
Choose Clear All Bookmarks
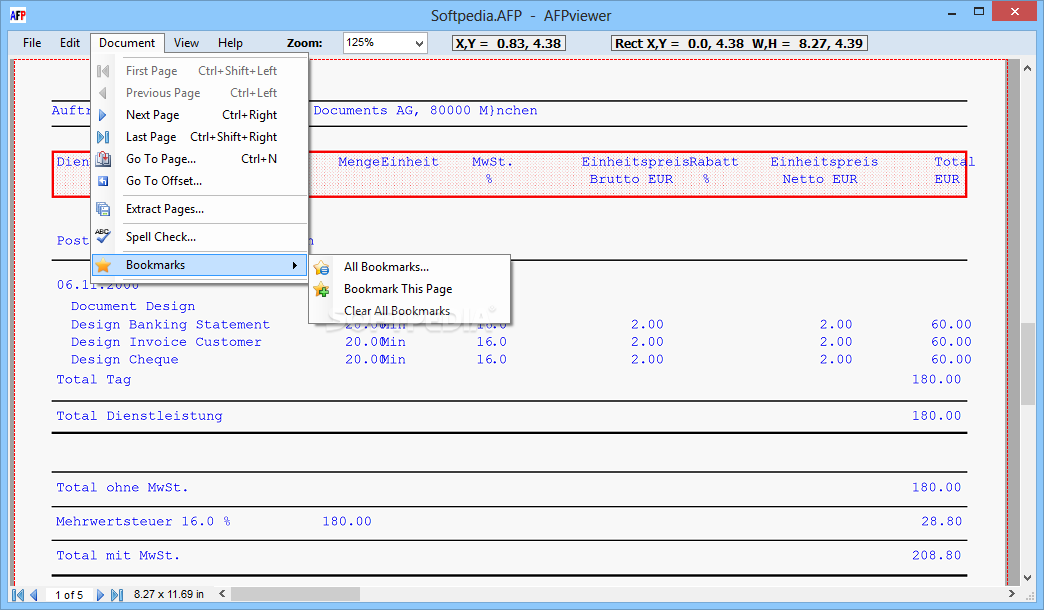tap(409, 311)
